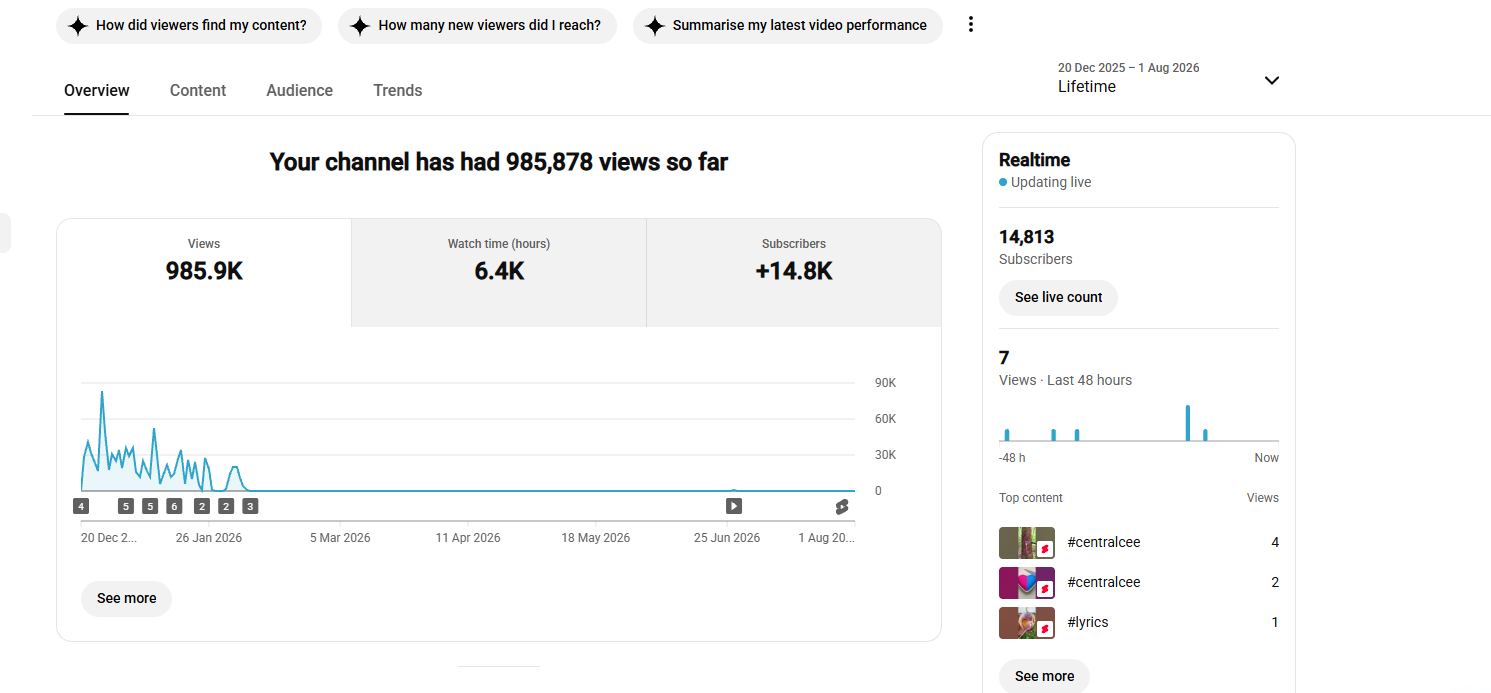Ask 'How many new viewers did I reach?'

click(477, 26)
